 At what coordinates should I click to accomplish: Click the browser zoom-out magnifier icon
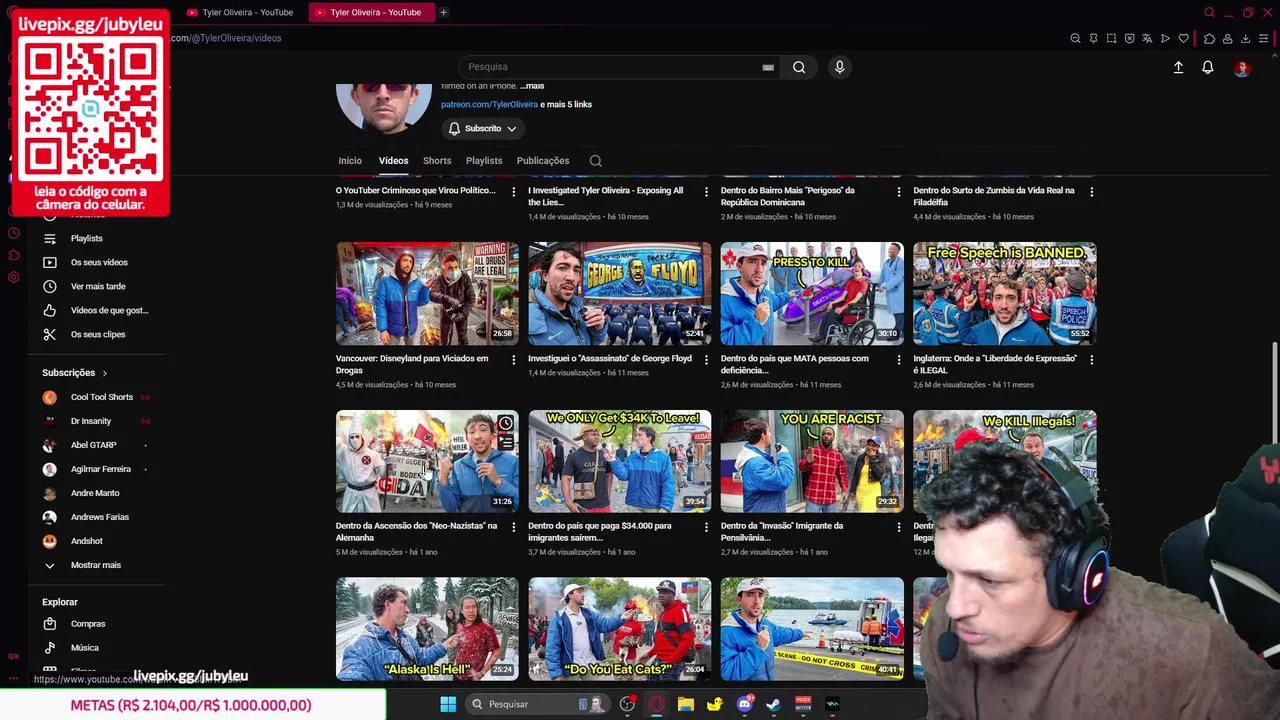point(1075,39)
